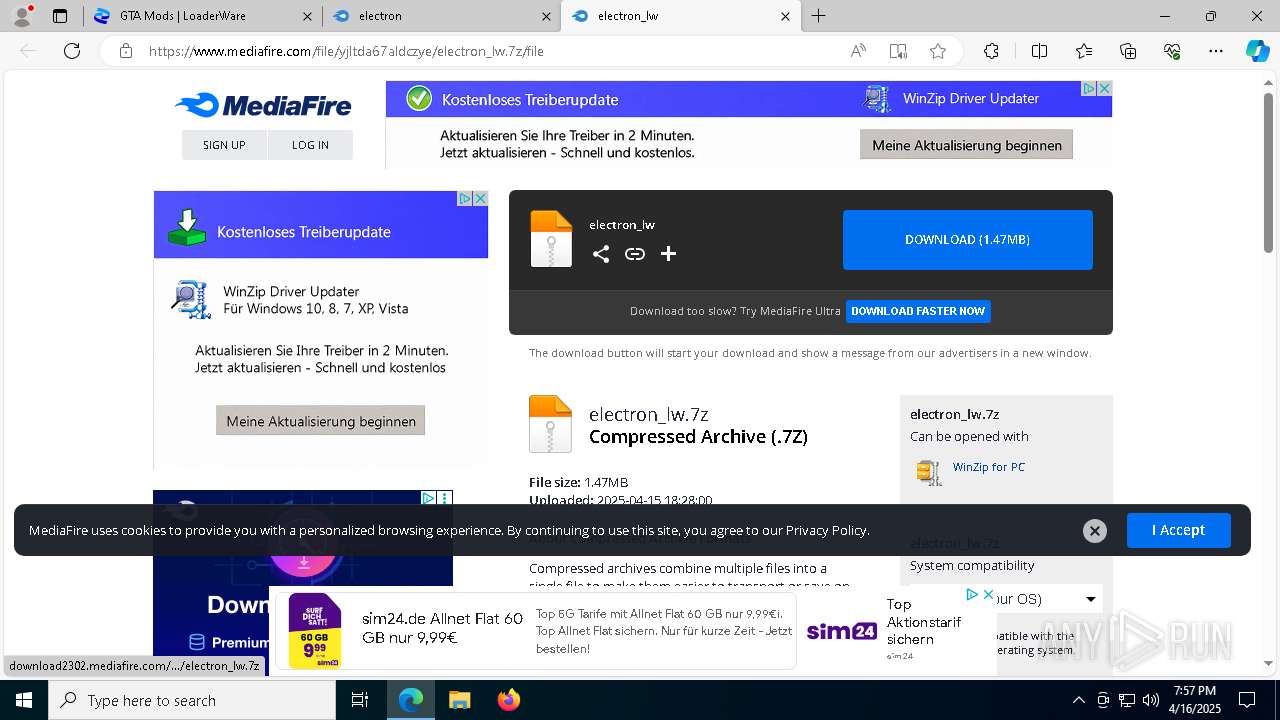Open Task View on taskbar

pyautogui.click(x=360, y=700)
